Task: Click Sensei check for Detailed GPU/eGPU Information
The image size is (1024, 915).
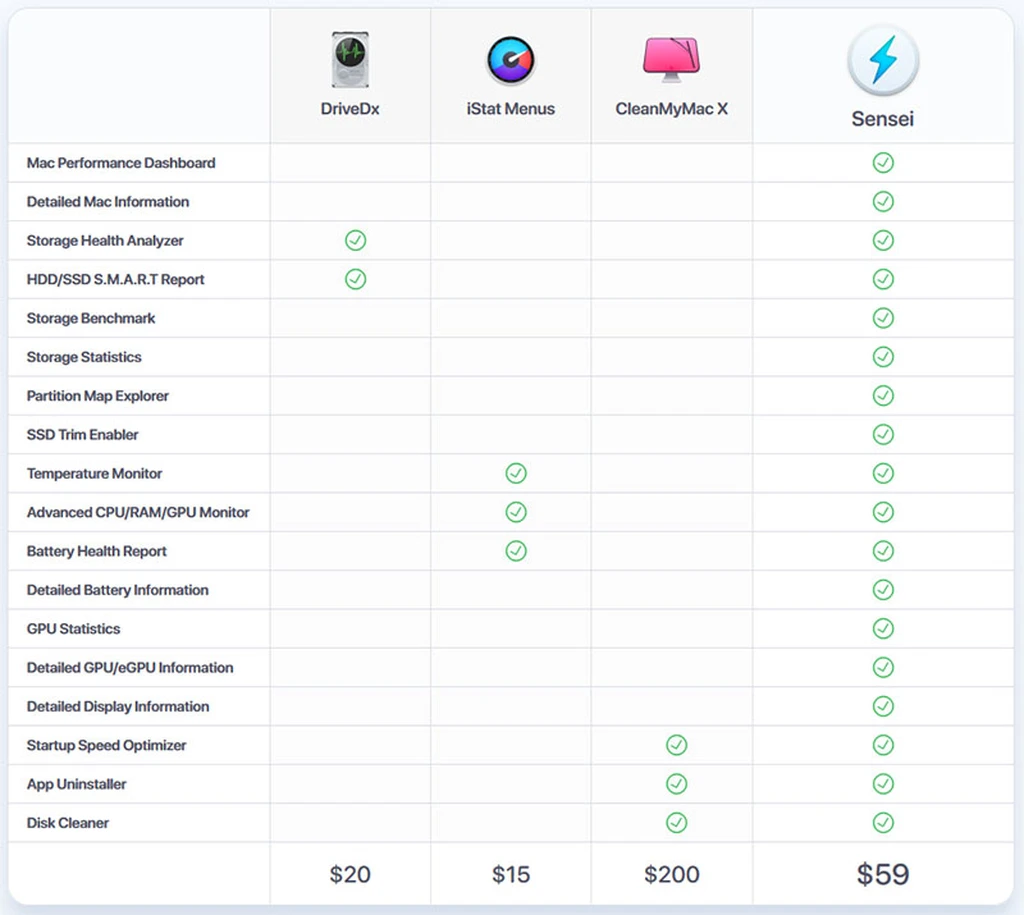Action: coord(883,667)
